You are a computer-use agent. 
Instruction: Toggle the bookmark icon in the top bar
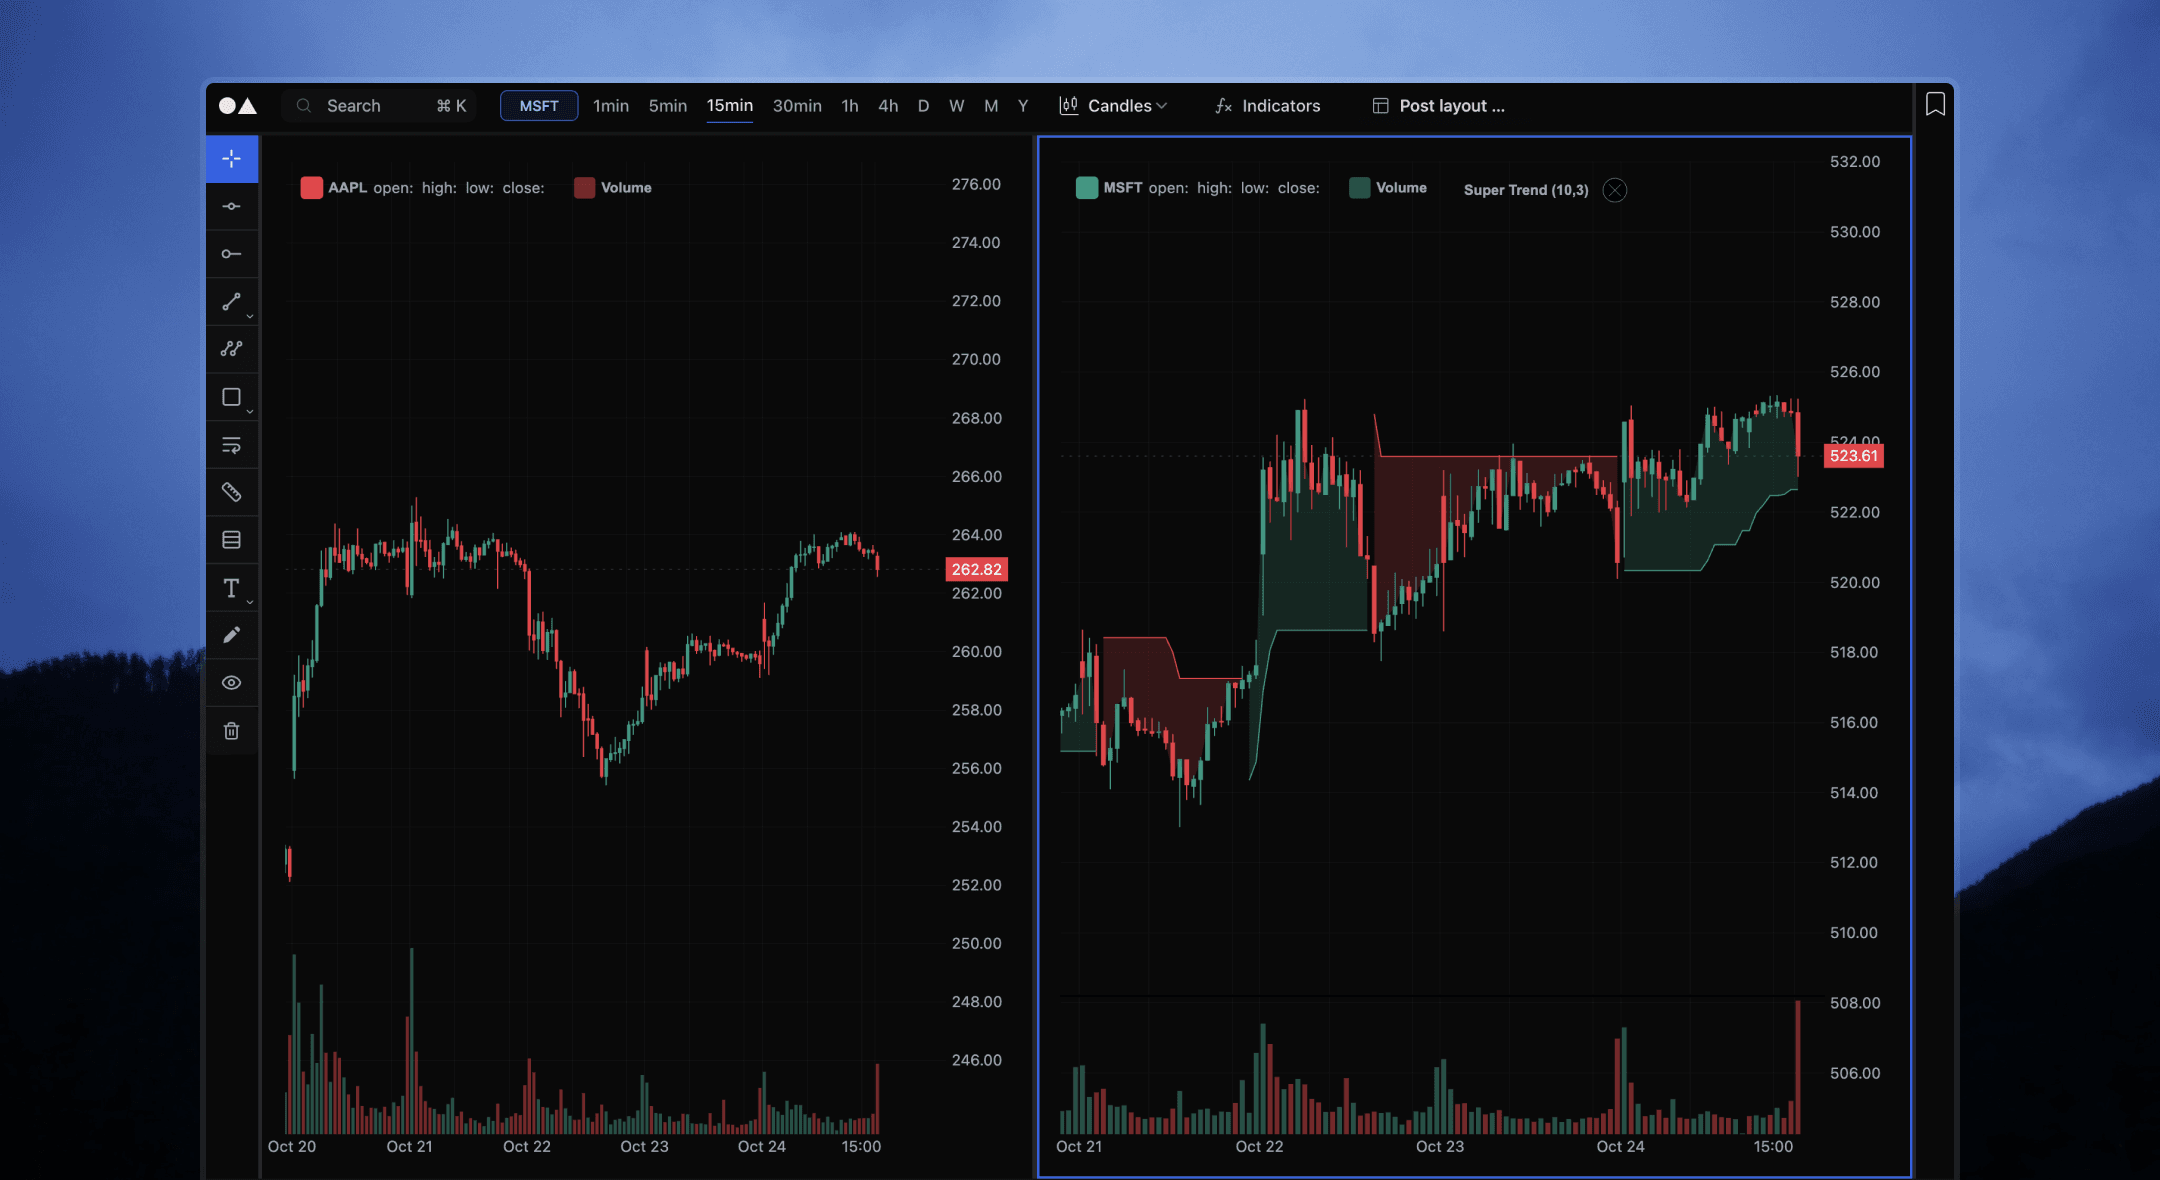pyautogui.click(x=1935, y=105)
